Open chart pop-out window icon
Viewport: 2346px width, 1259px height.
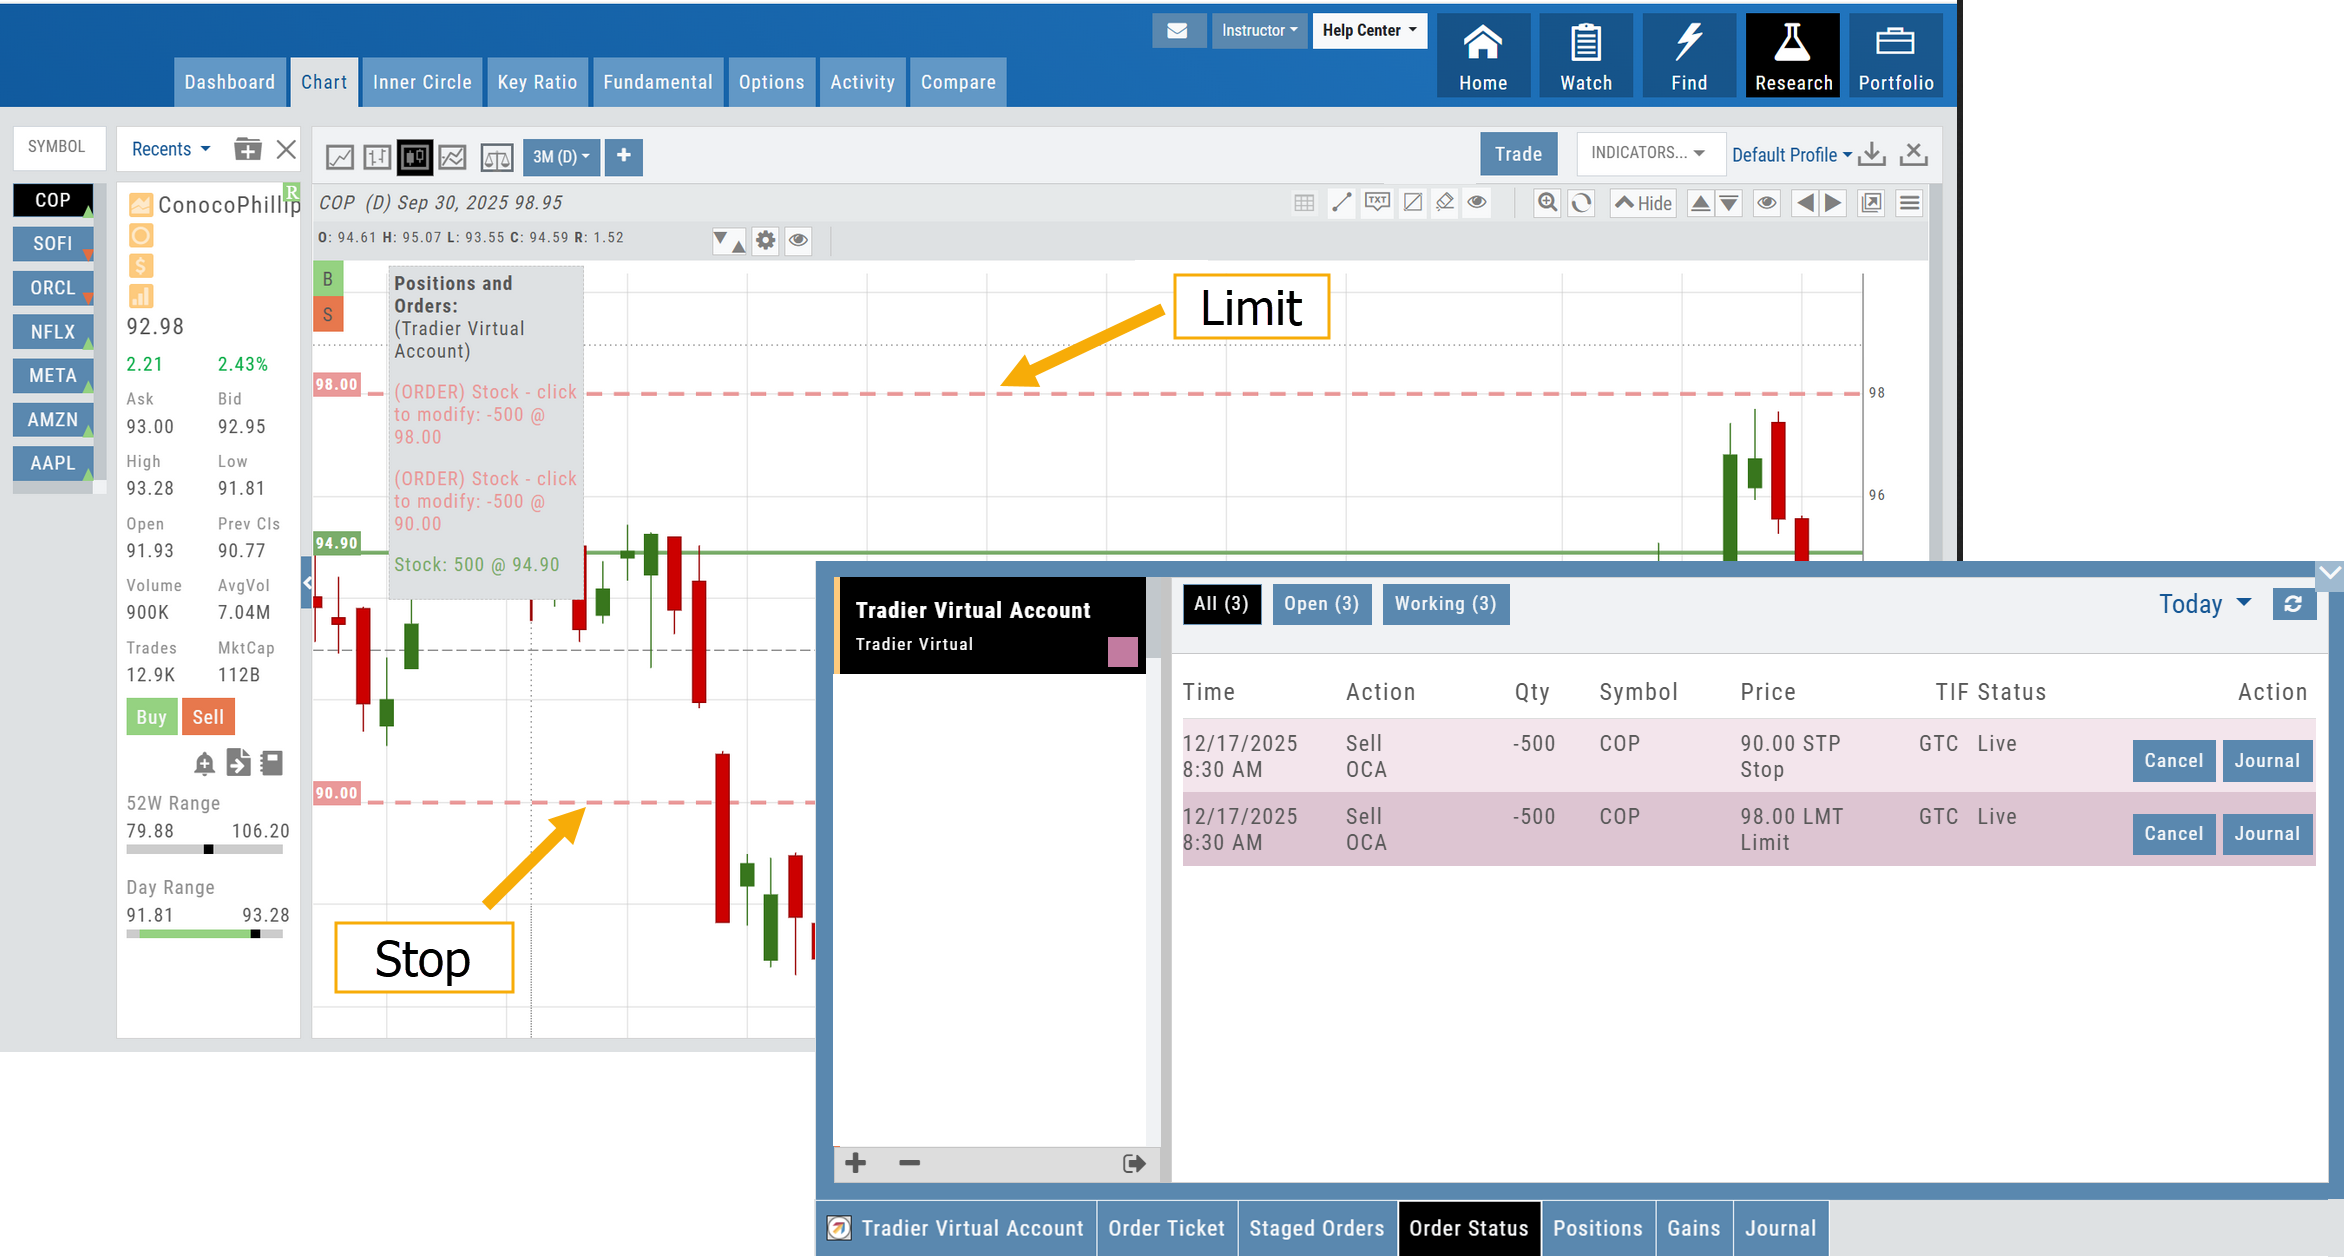[x=1871, y=203]
